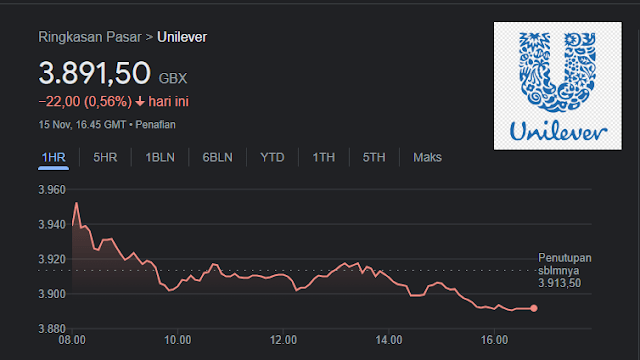Click the 3.920 price axis label

pyautogui.click(x=52, y=259)
